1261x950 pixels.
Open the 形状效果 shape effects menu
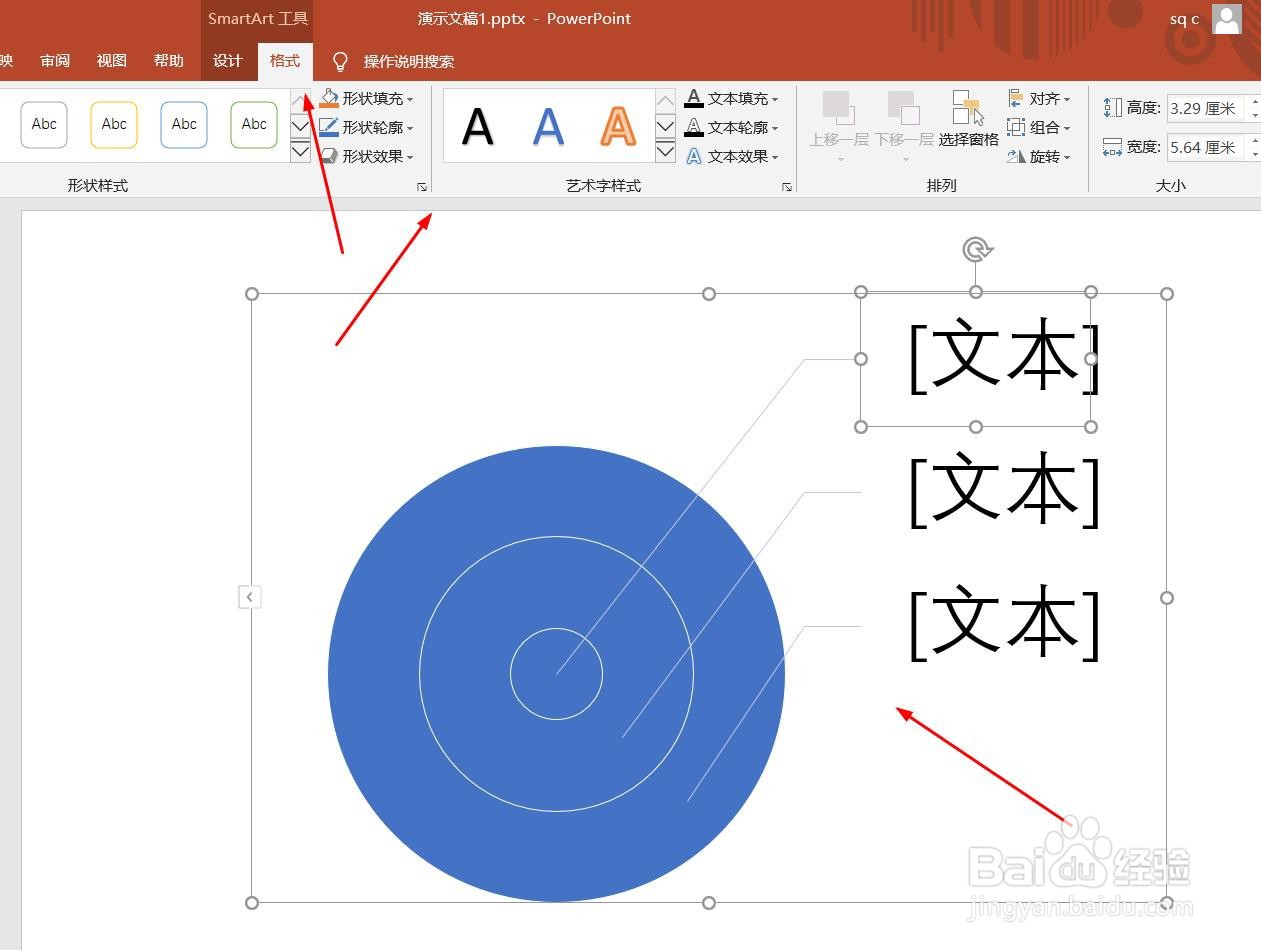coord(366,156)
